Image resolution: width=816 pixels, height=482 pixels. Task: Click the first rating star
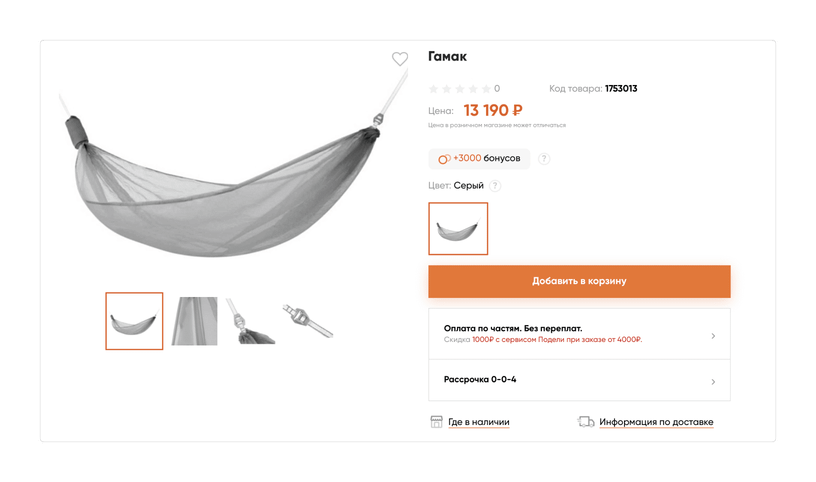pyautogui.click(x=433, y=89)
